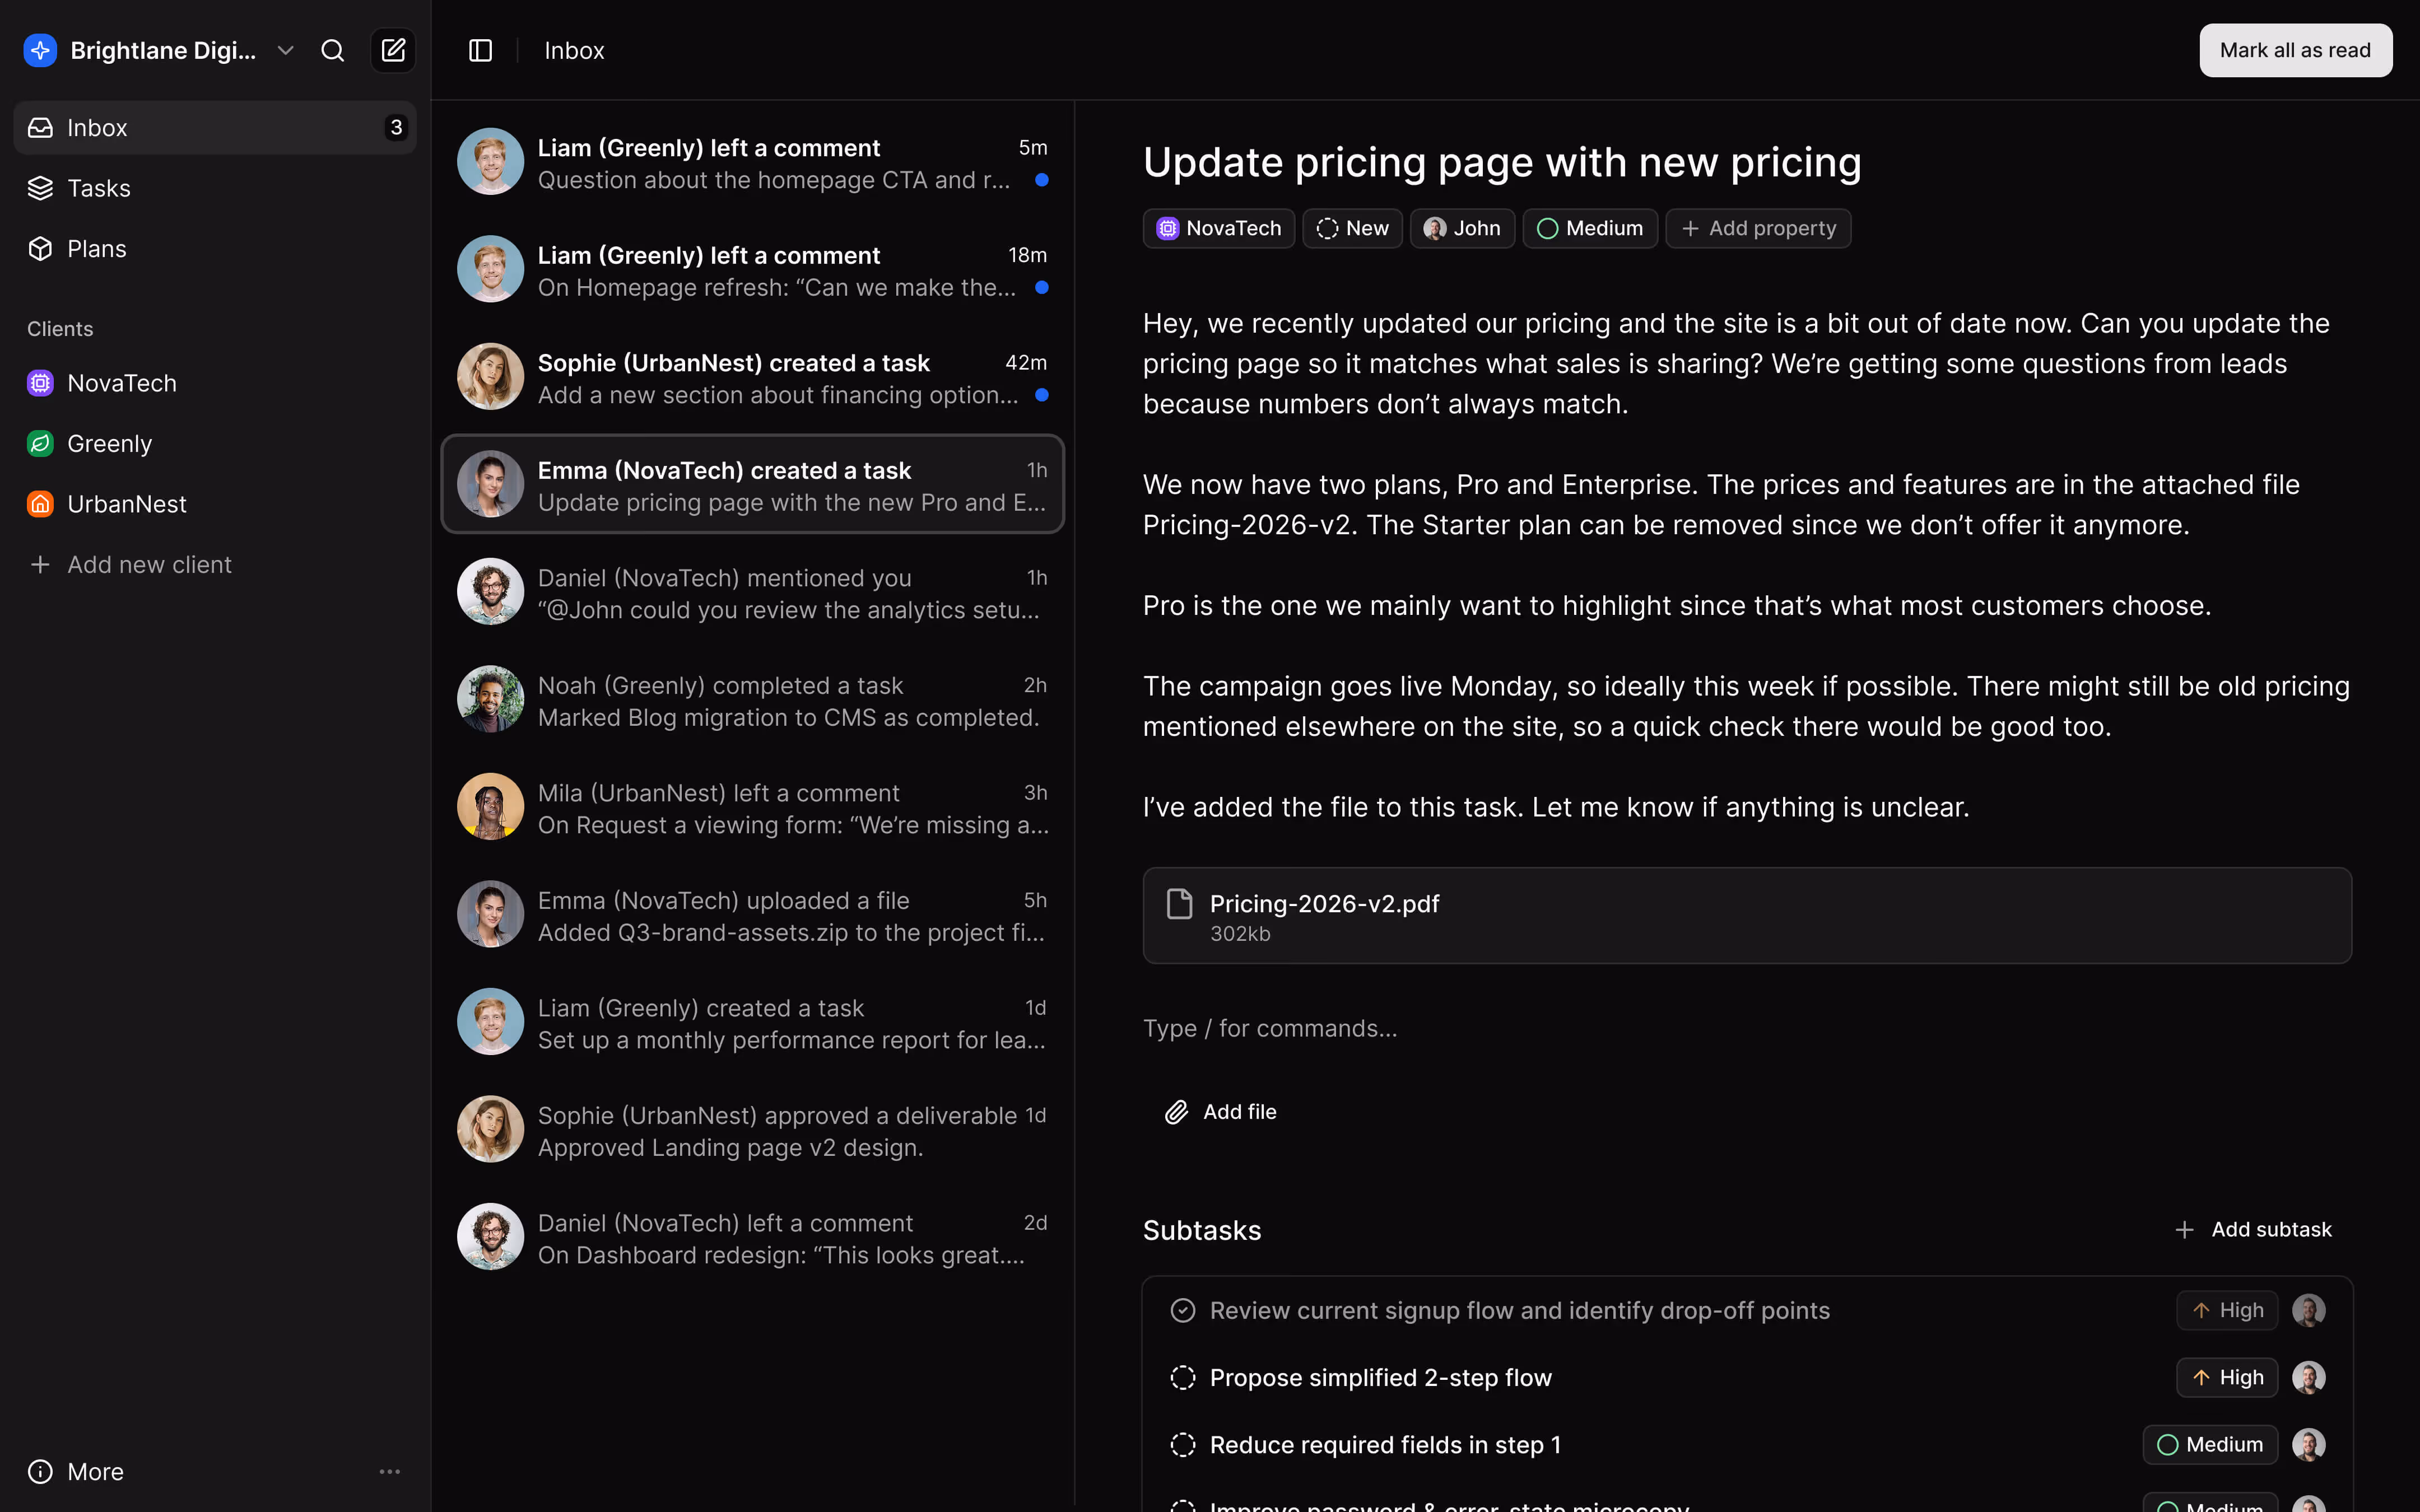This screenshot has width=2420, height=1512.
Task: Toggle the sidebar panel icon
Action: click(481, 50)
